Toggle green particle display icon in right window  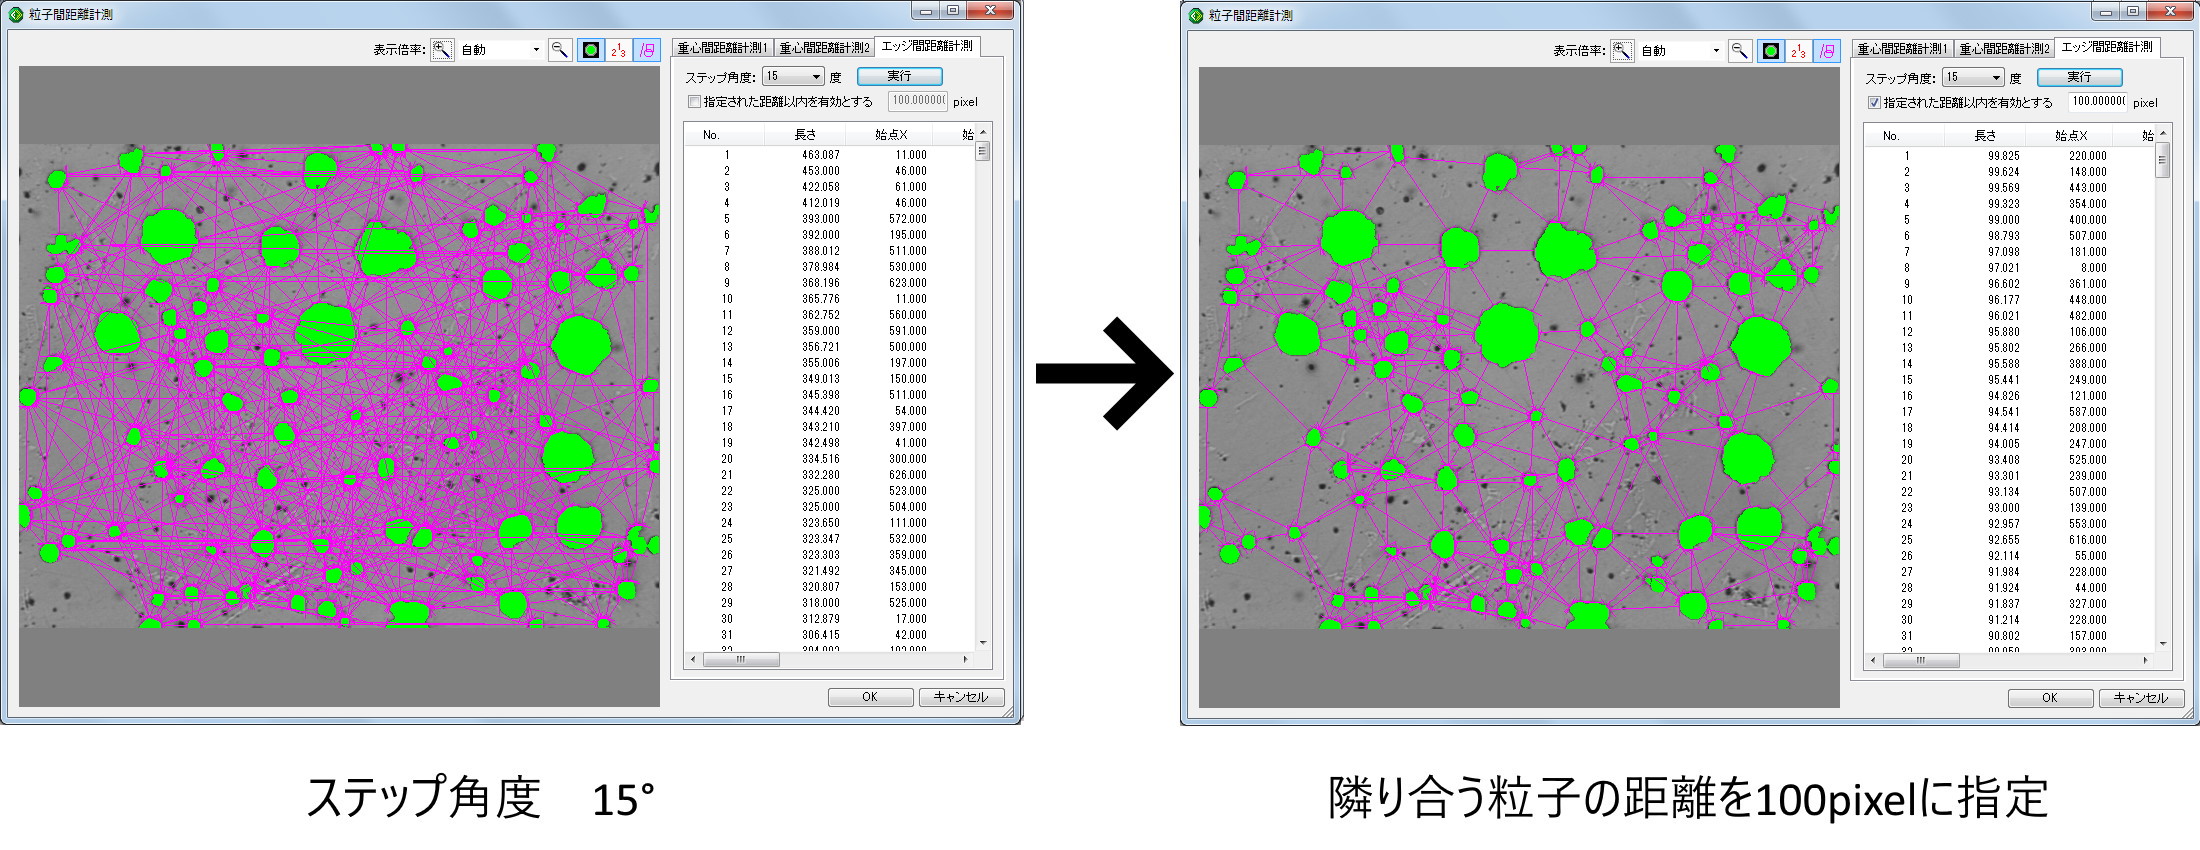coord(1771,51)
